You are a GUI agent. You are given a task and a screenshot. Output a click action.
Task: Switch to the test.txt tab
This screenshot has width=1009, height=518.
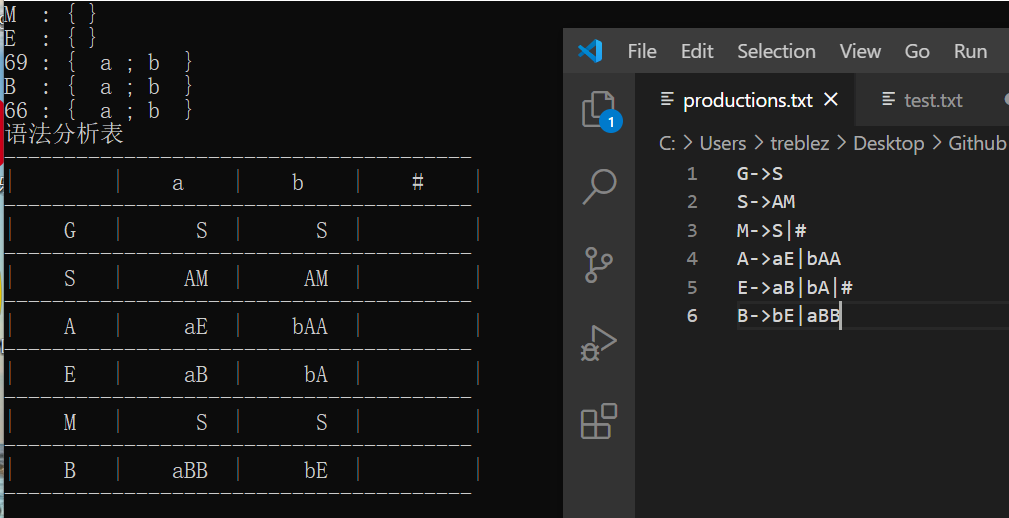pos(932,100)
